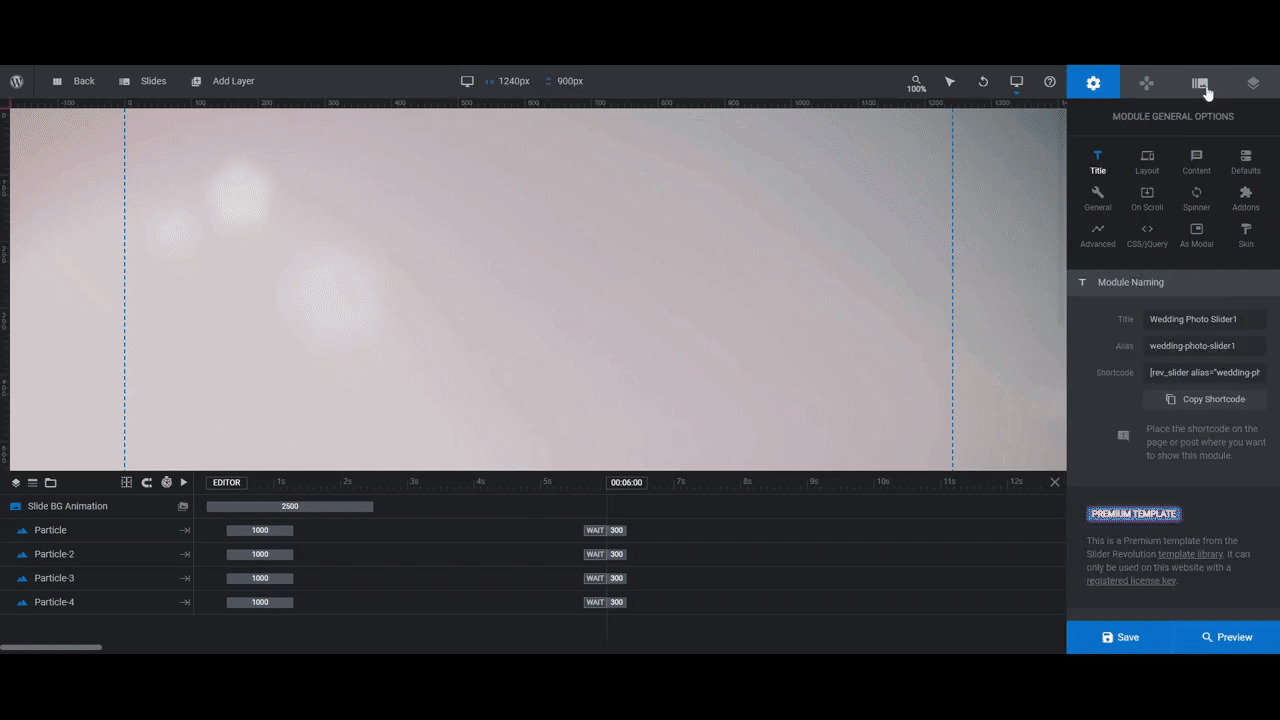Screen dimensions: 1280x720
Task: Click the Back button
Action: point(73,81)
